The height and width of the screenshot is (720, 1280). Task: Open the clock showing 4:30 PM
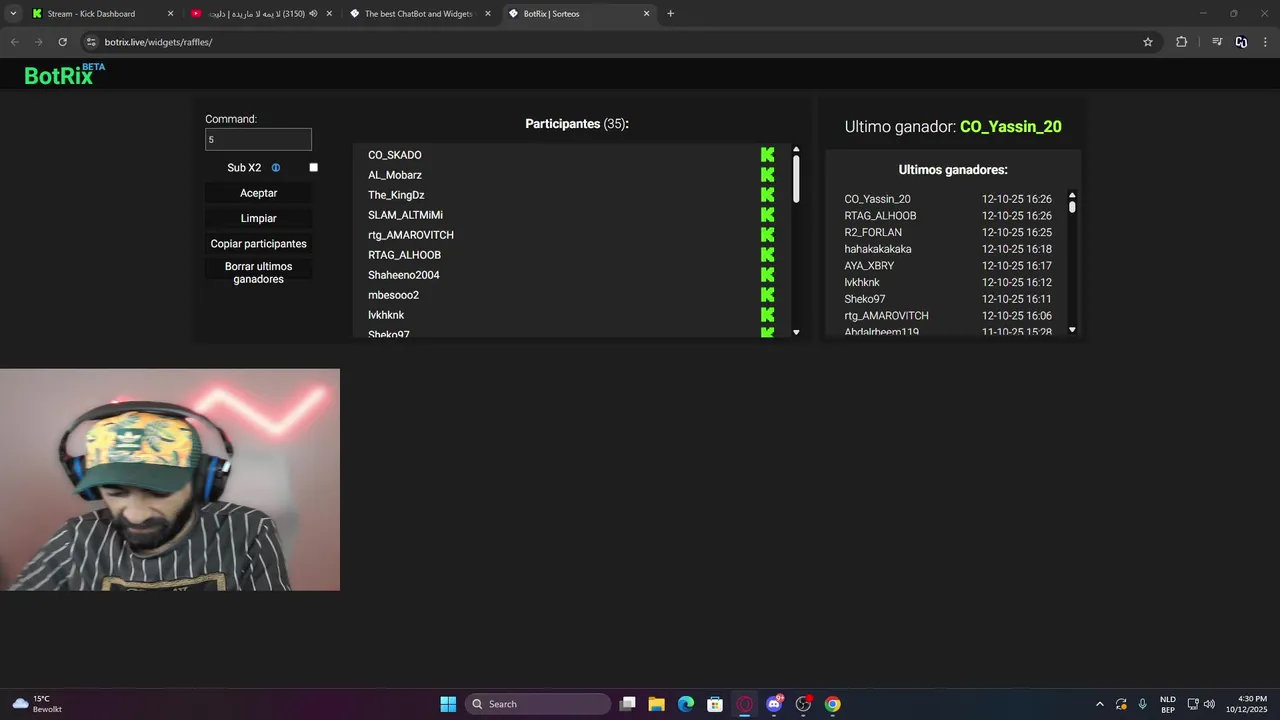click(1246, 704)
